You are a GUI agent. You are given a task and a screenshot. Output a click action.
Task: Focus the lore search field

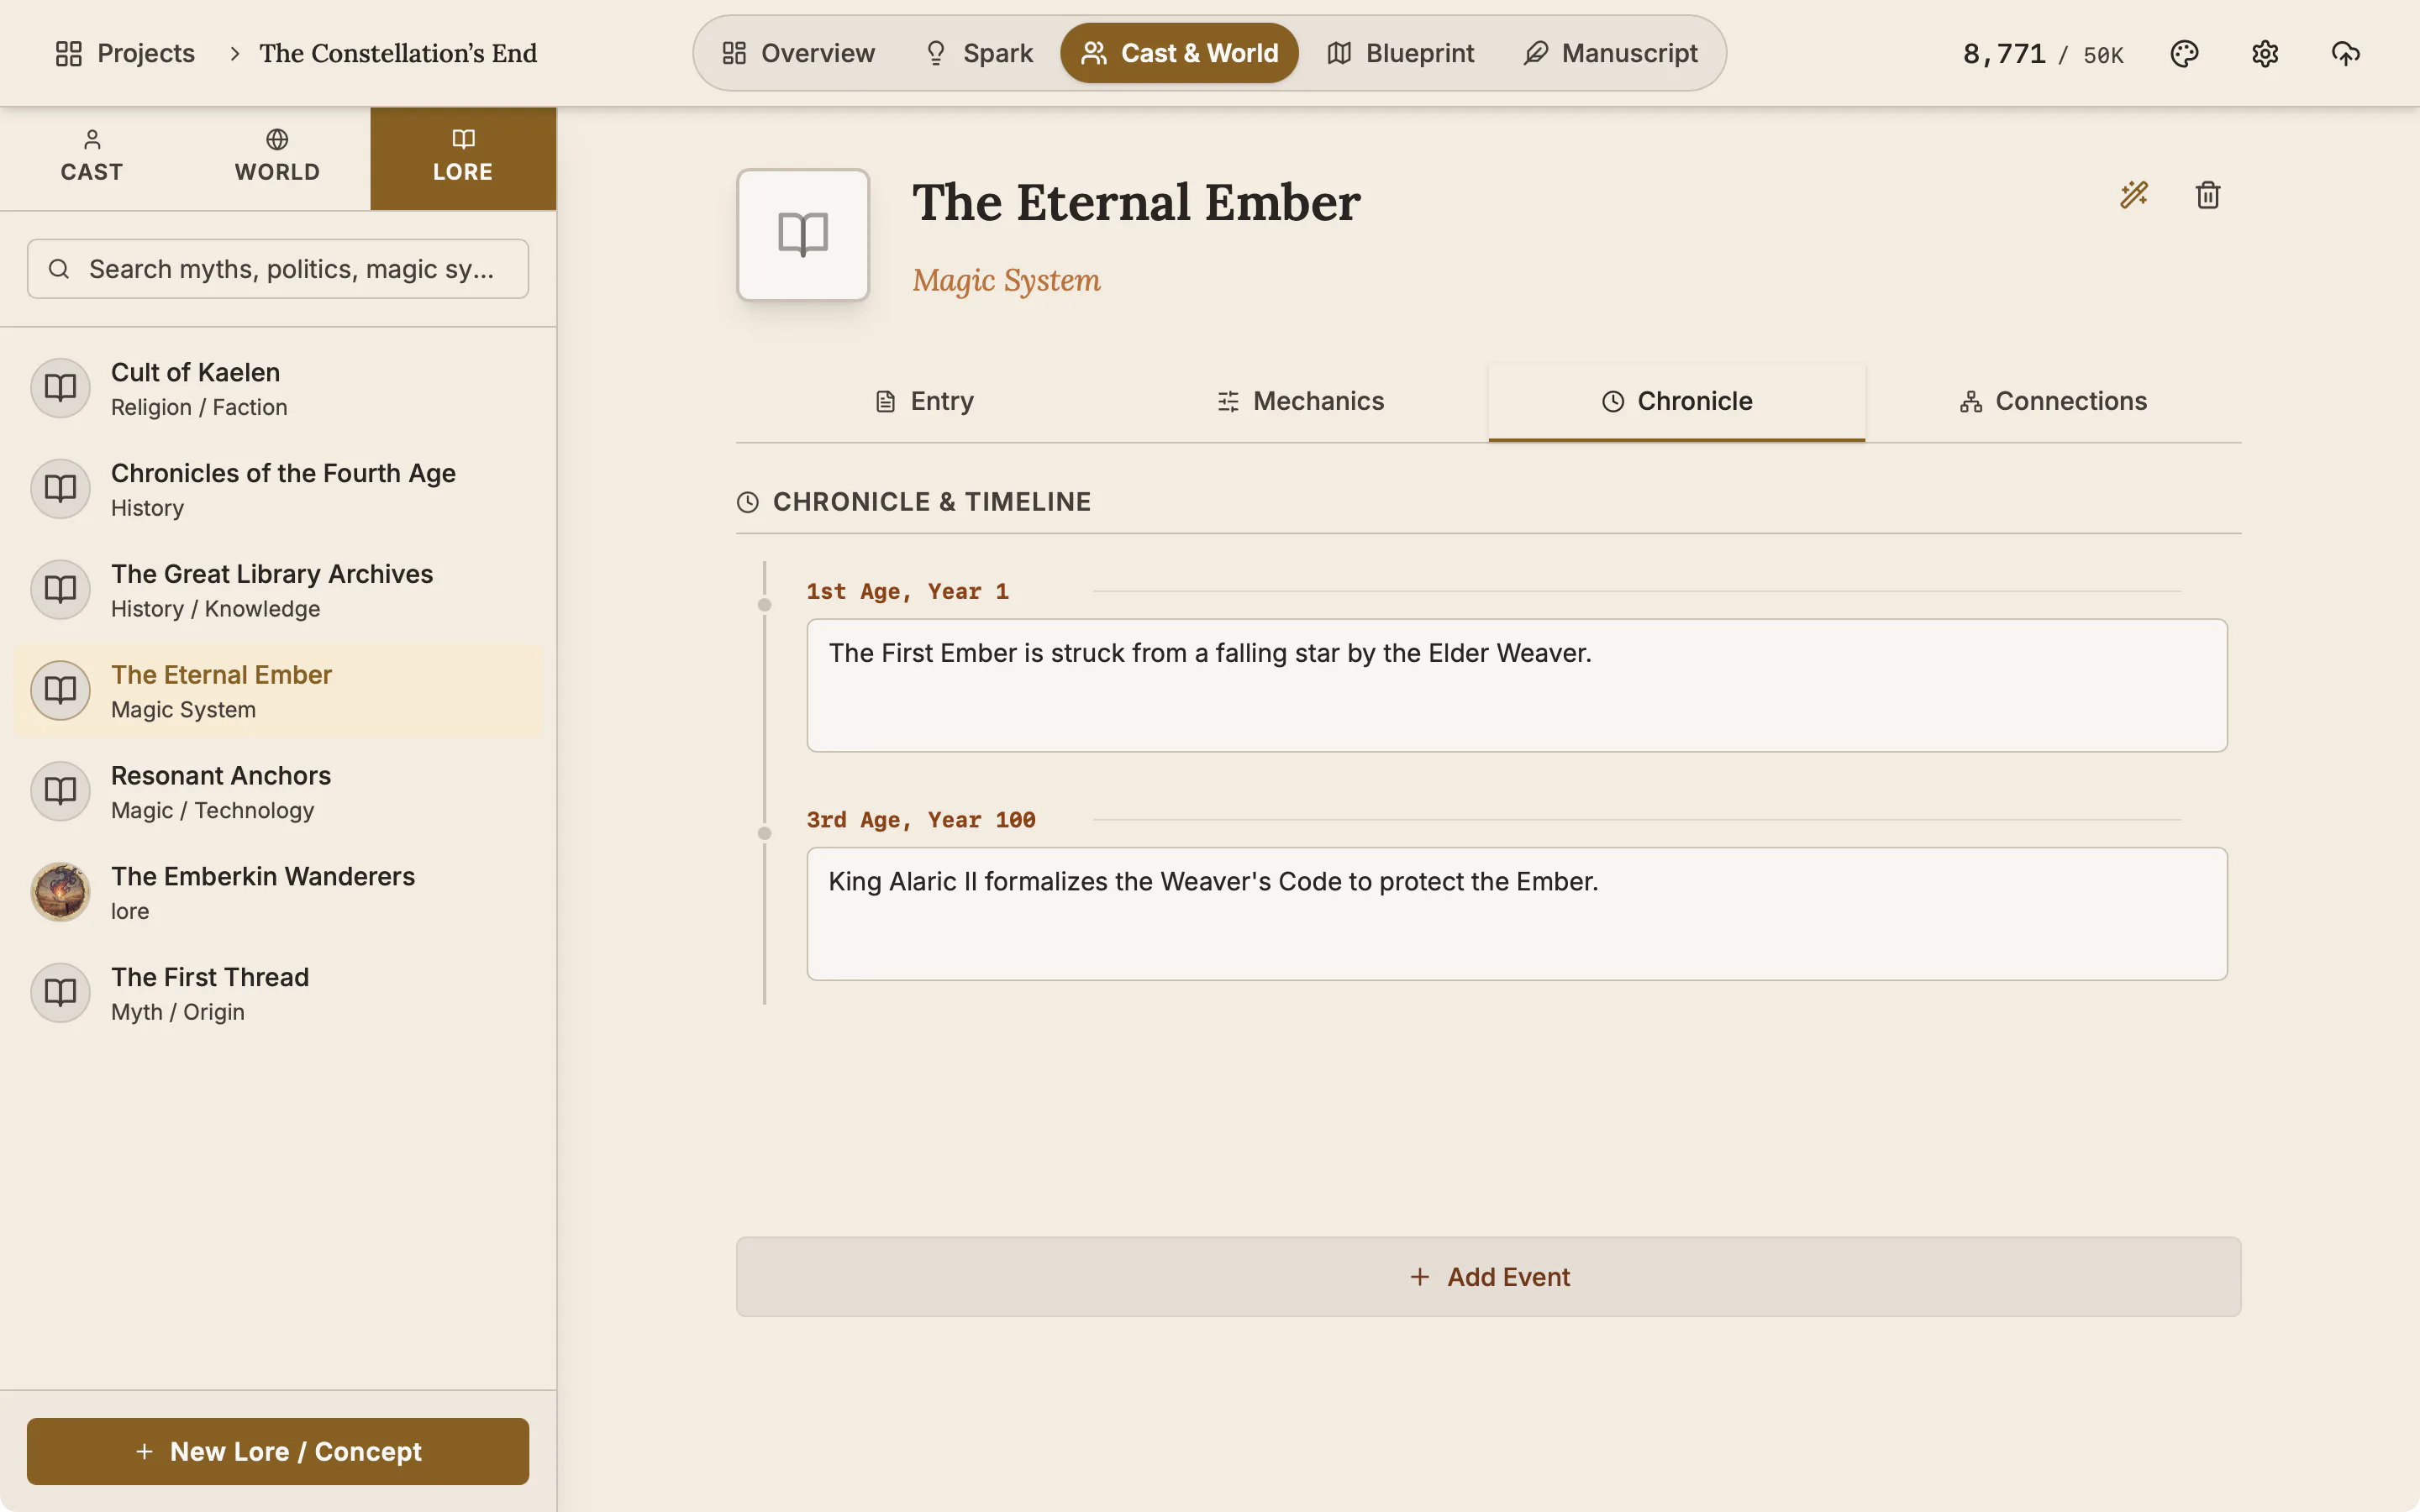tap(278, 269)
